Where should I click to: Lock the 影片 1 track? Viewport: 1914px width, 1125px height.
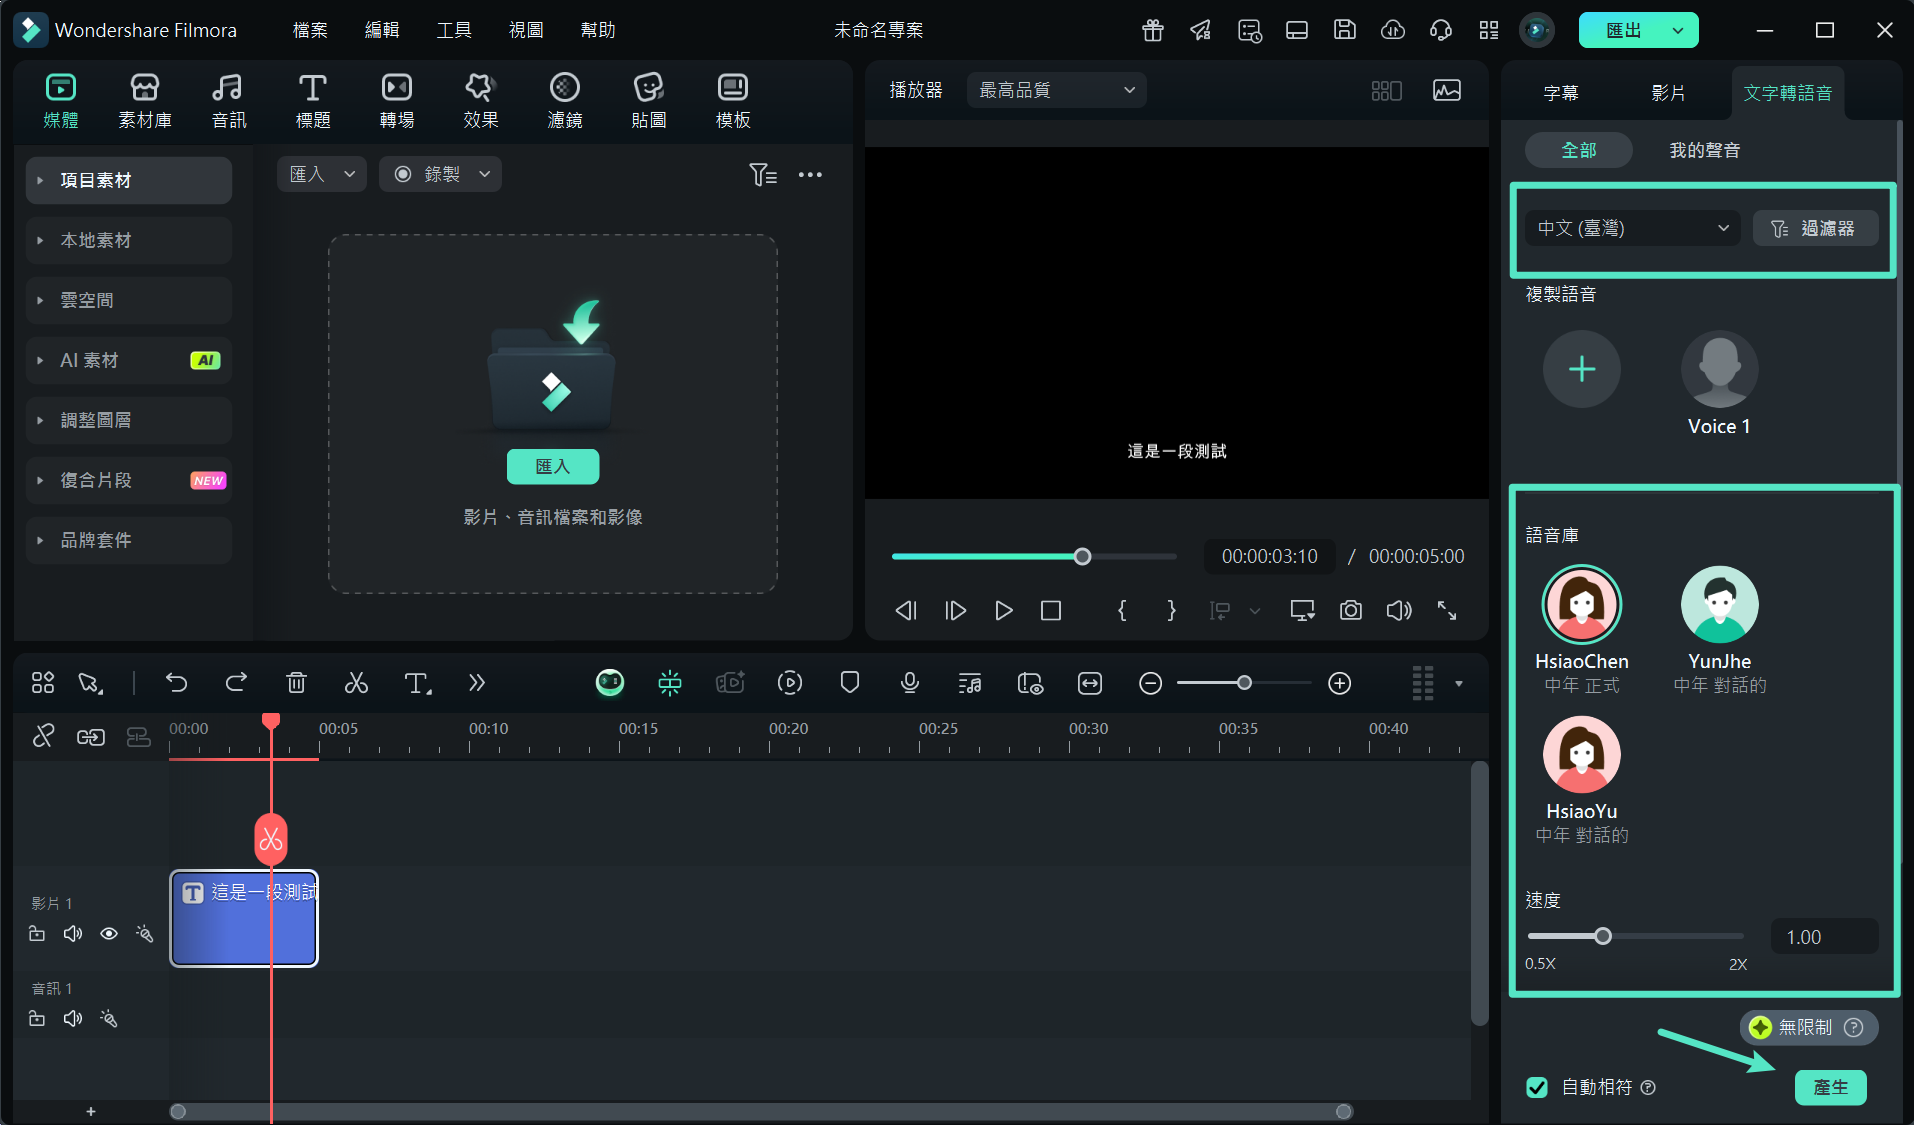[37, 933]
